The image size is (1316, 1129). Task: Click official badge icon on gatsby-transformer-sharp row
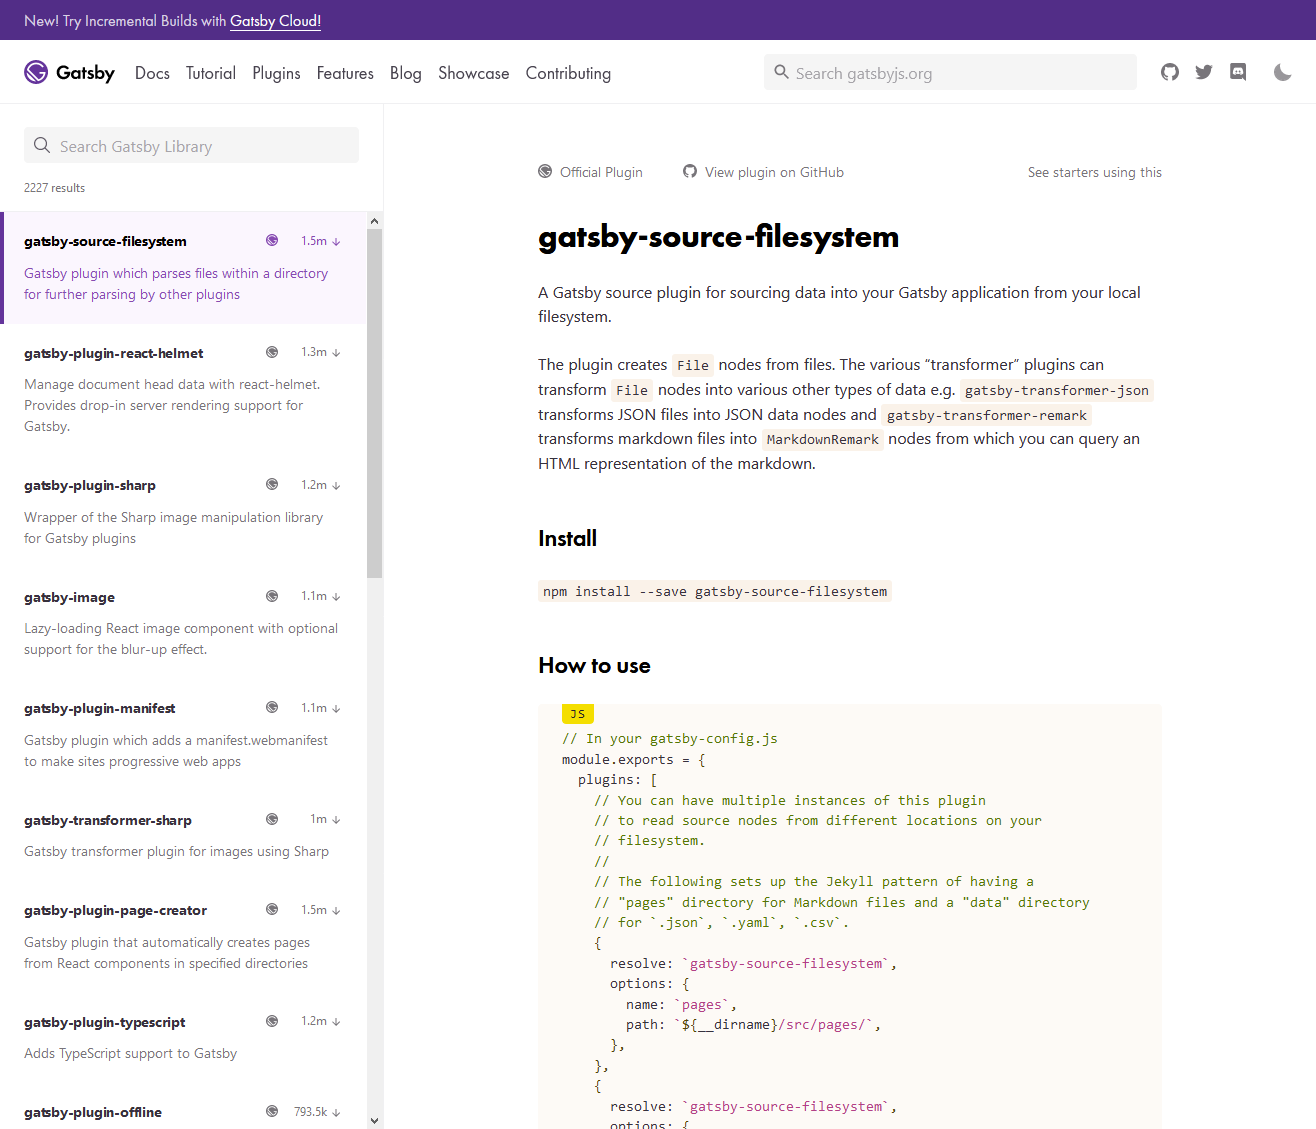tap(272, 819)
